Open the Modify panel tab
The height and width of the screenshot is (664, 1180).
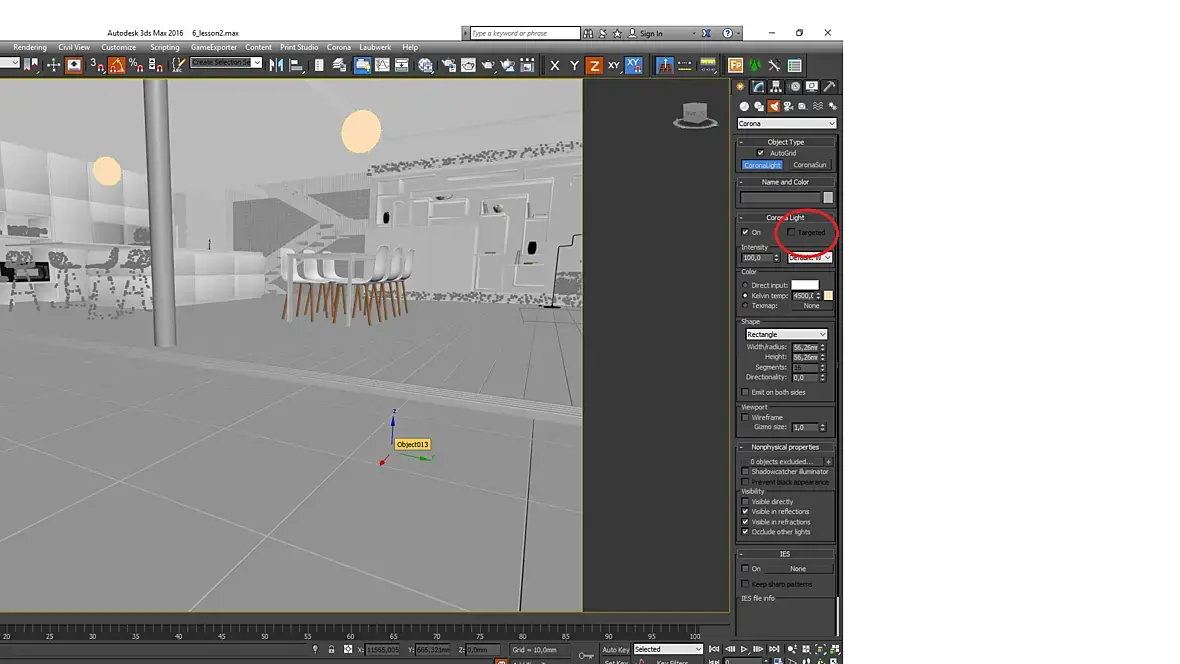pyautogui.click(x=758, y=87)
